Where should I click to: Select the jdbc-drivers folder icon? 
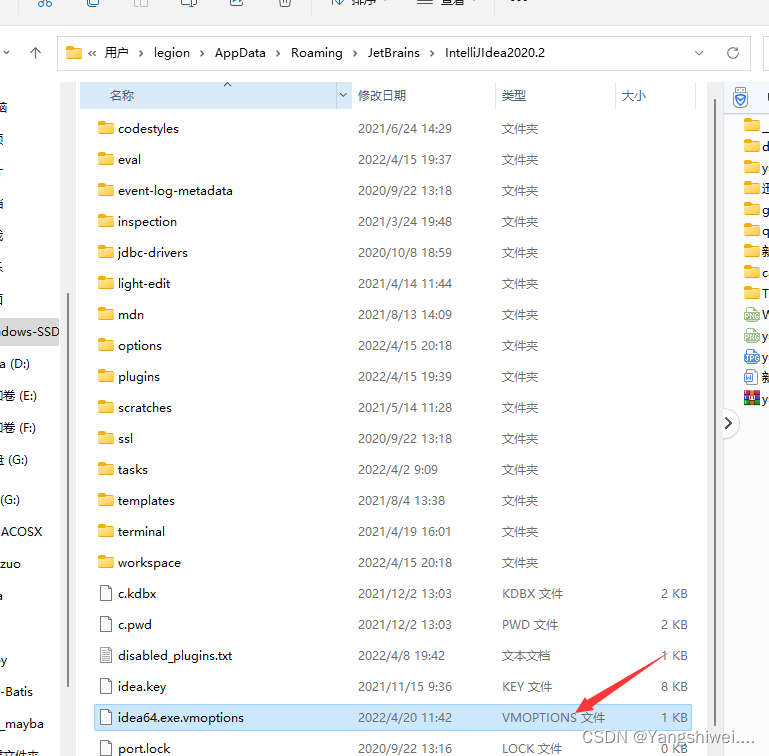(x=105, y=252)
